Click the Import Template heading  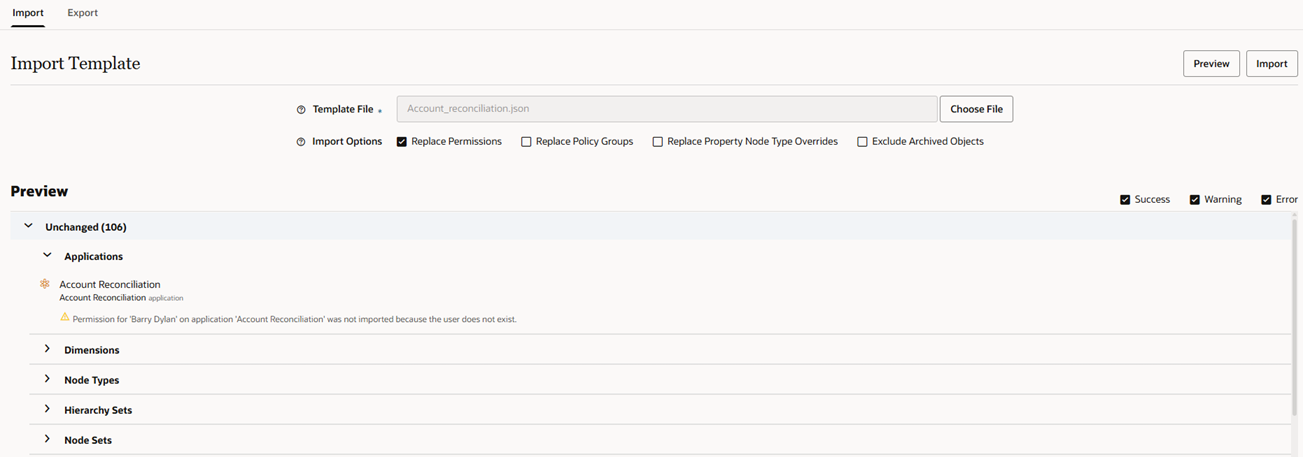(x=75, y=64)
